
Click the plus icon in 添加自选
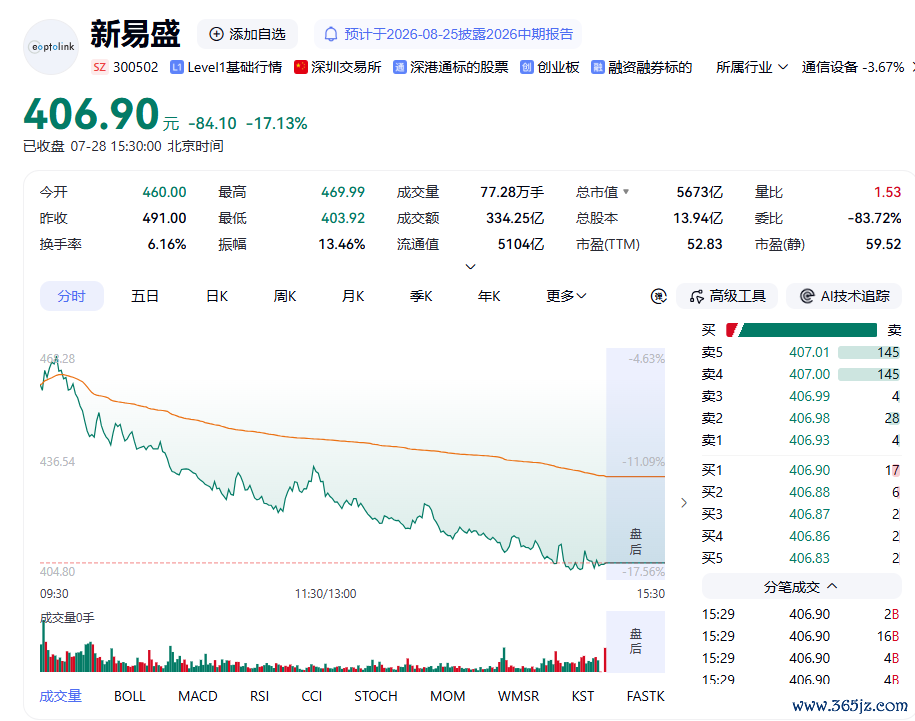216,34
